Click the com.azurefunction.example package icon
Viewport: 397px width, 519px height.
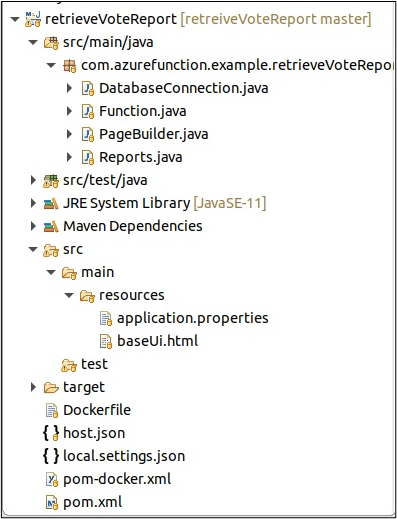point(69,66)
